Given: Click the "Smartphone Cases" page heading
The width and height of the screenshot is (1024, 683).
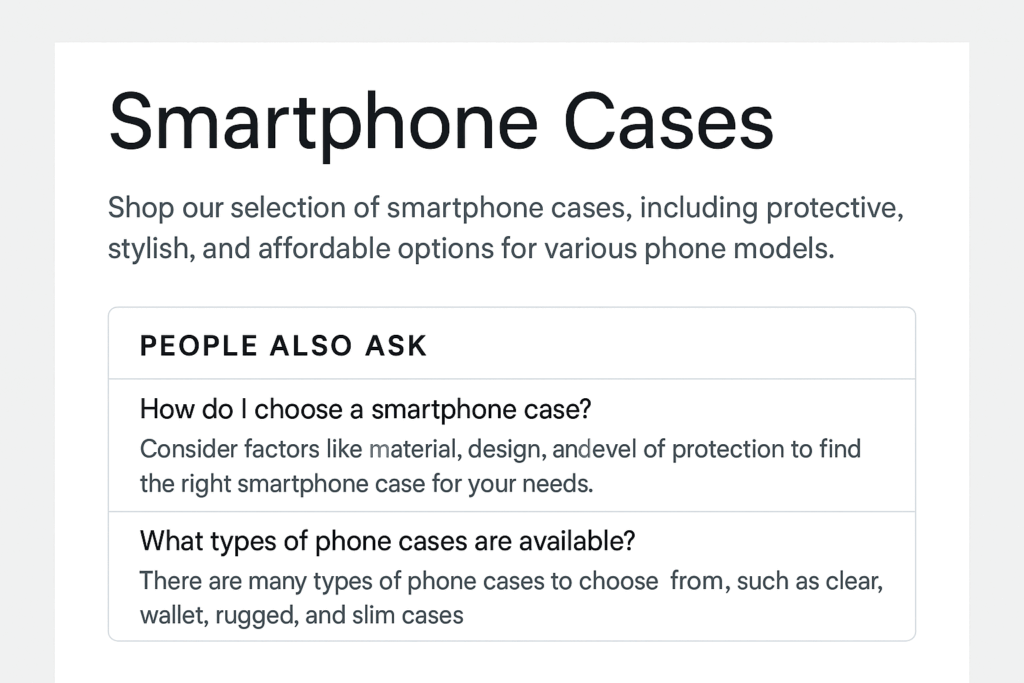Looking at the screenshot, I should click(441, 123).
